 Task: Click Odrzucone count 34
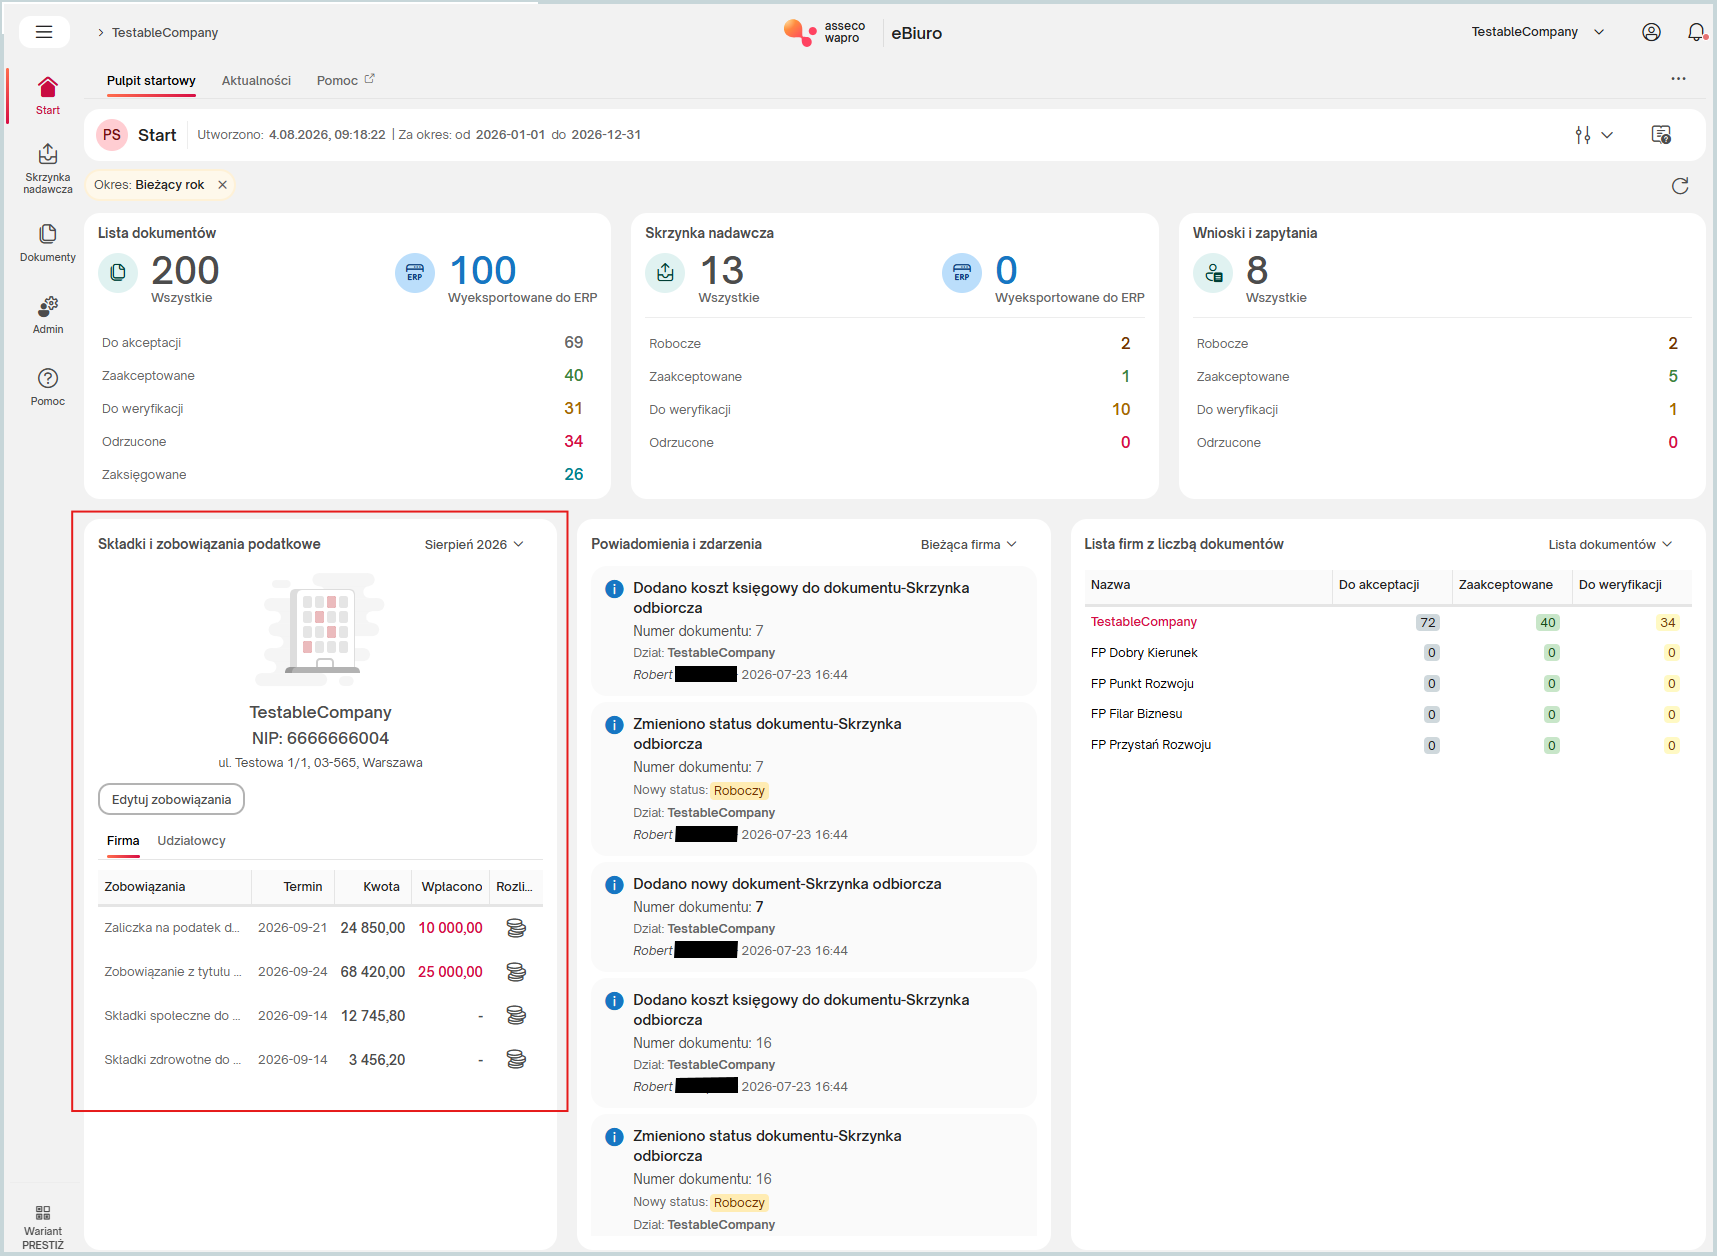click(573, 442)
